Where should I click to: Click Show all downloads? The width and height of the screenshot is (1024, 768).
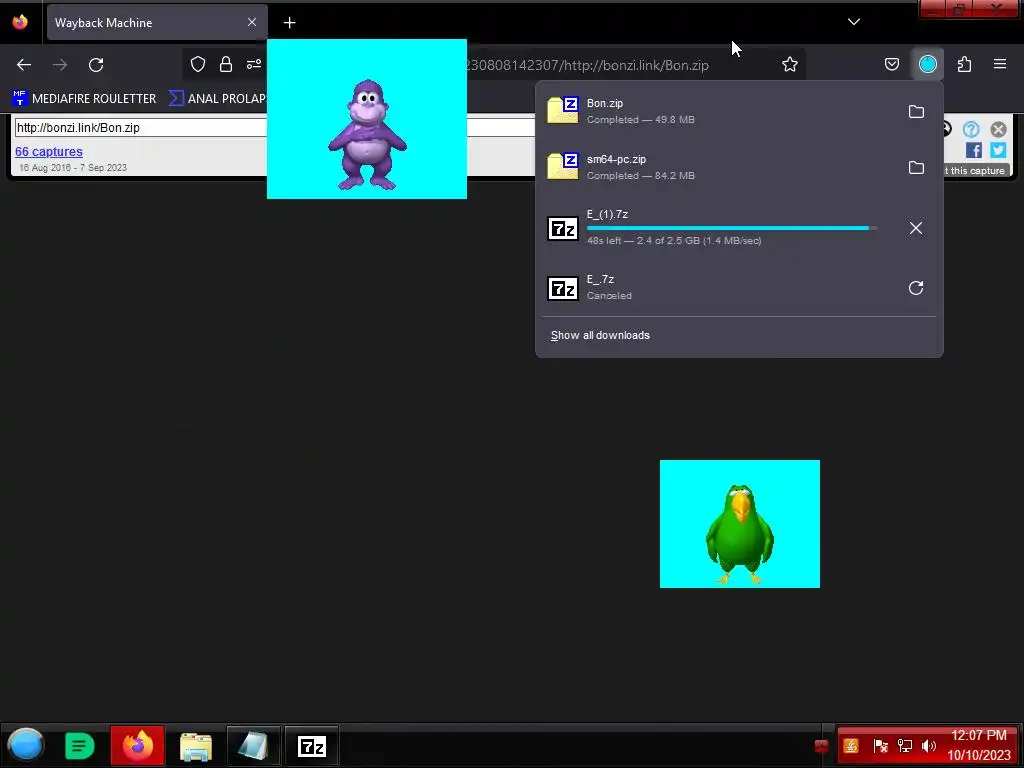(600, 336)
